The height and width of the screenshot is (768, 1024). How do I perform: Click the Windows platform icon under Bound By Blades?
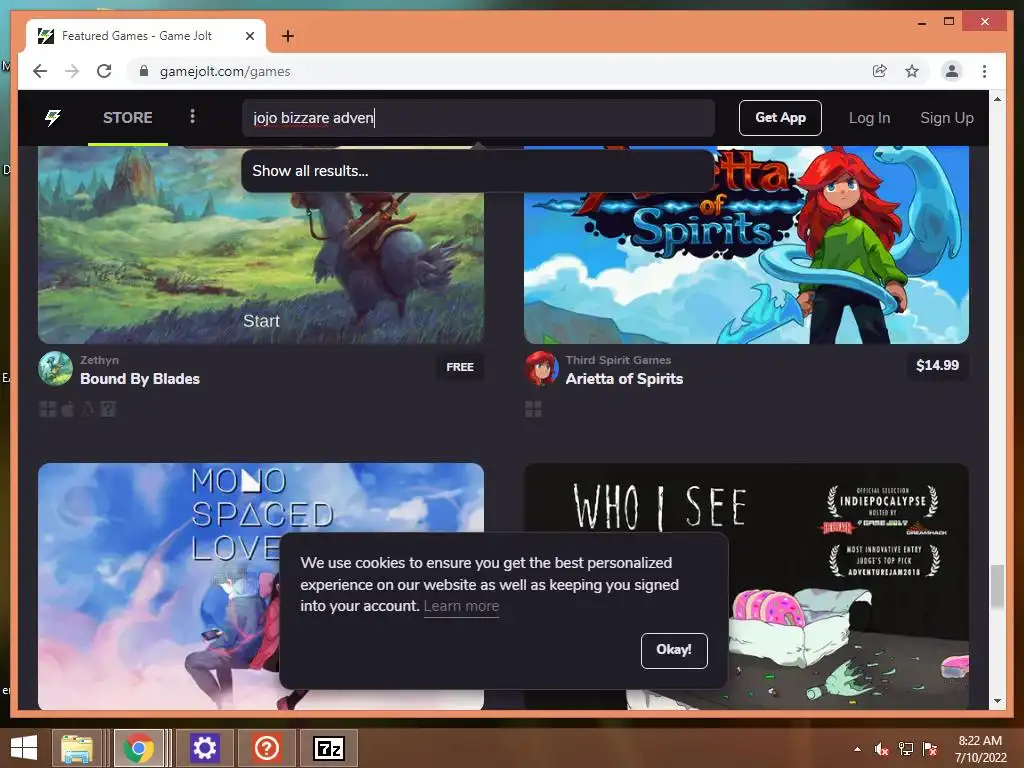coord(48,409)
